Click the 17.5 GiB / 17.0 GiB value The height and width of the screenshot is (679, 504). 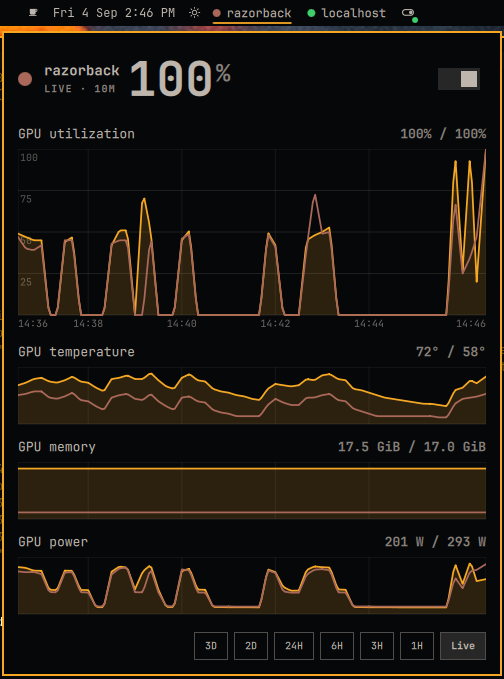pyautogui.click(x=412, y=447)
